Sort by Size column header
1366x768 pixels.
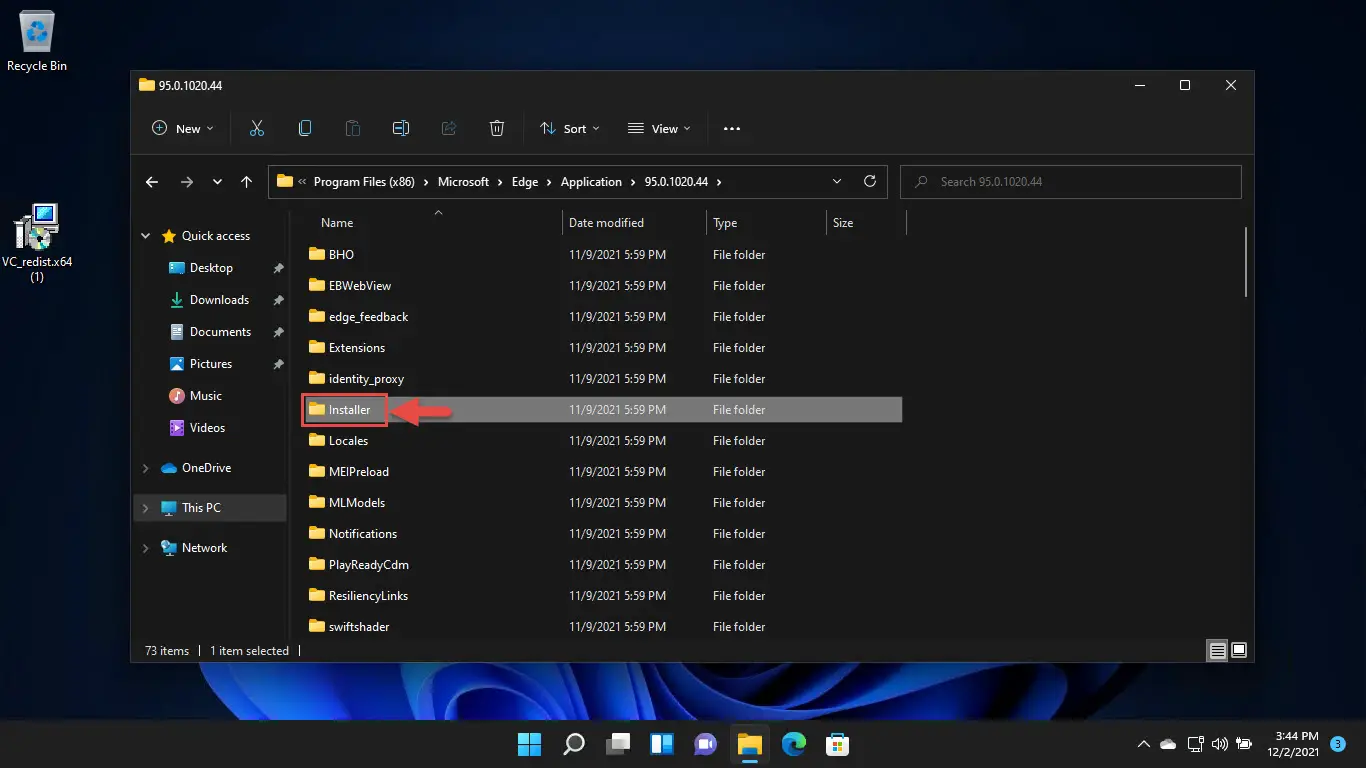tap(843, 223)
